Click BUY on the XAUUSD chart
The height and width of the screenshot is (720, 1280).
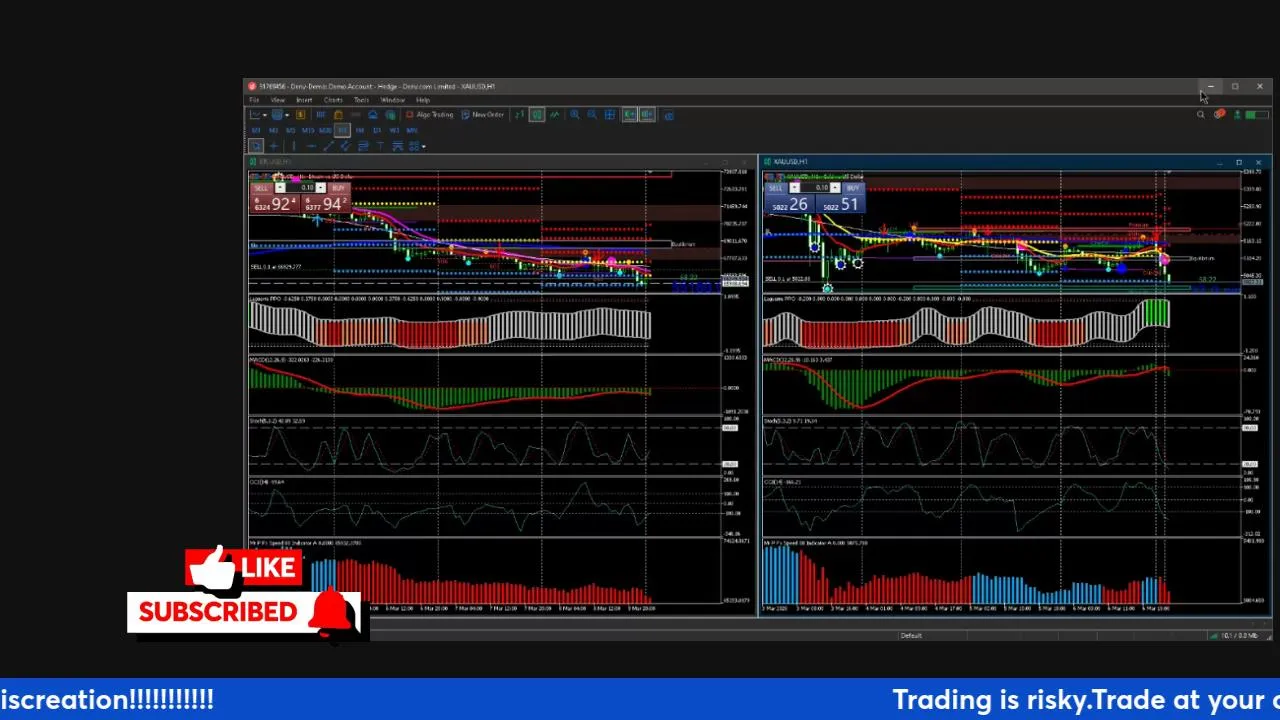(852, 188)
